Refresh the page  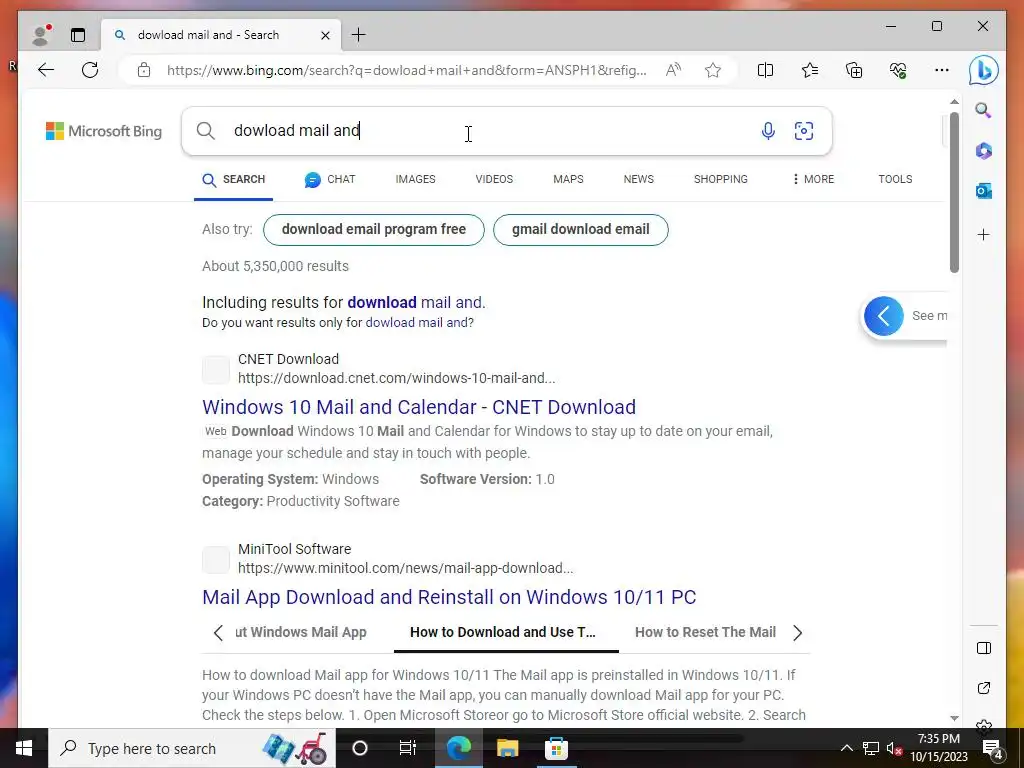point(90,70)
